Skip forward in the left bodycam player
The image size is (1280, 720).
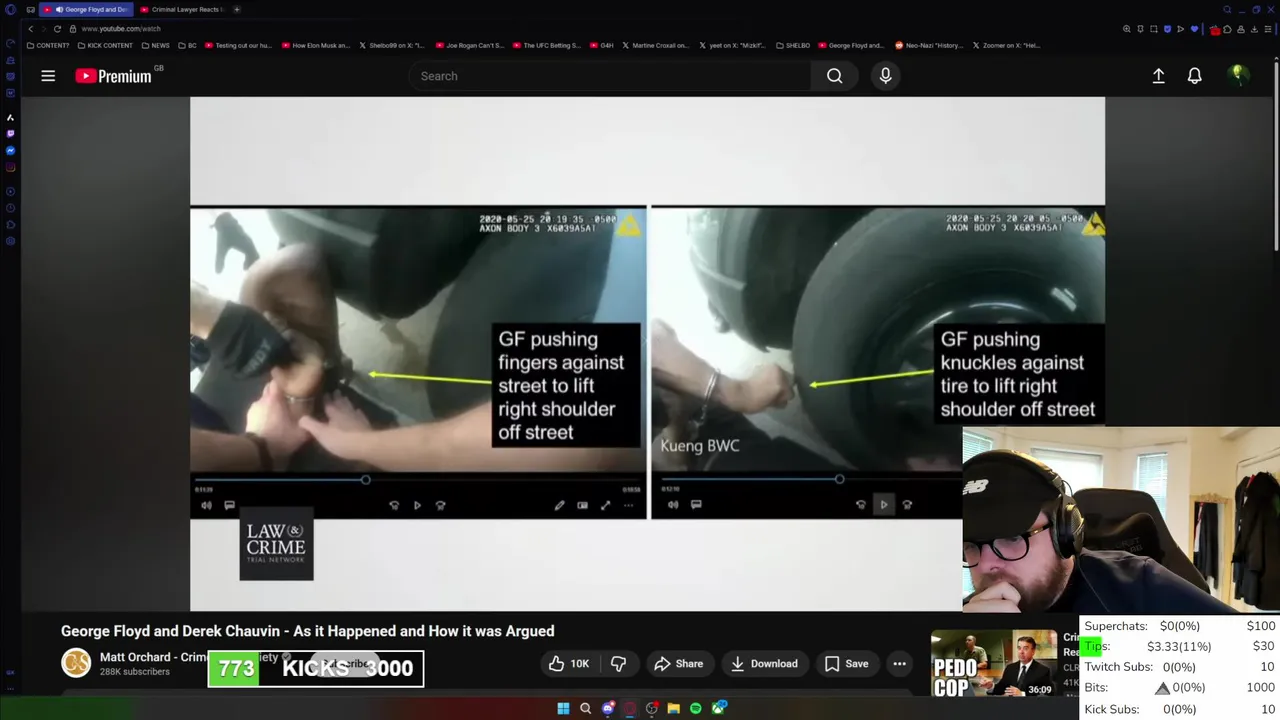tap(440, 505)
